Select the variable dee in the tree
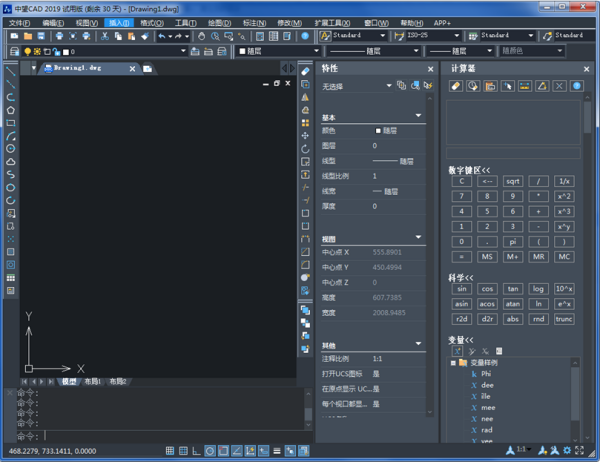 pos(489,384)
